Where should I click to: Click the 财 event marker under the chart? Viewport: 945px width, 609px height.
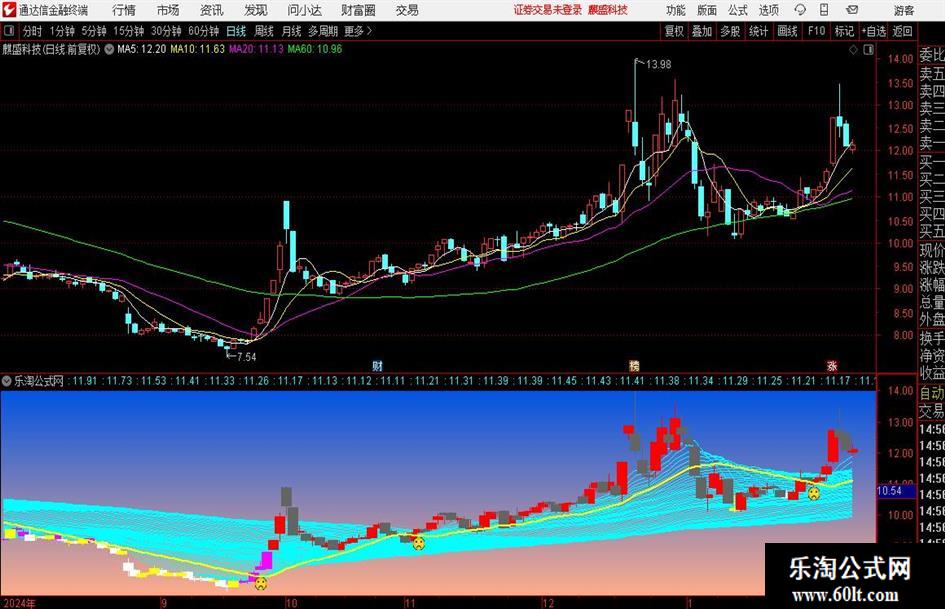click(377, 365)
